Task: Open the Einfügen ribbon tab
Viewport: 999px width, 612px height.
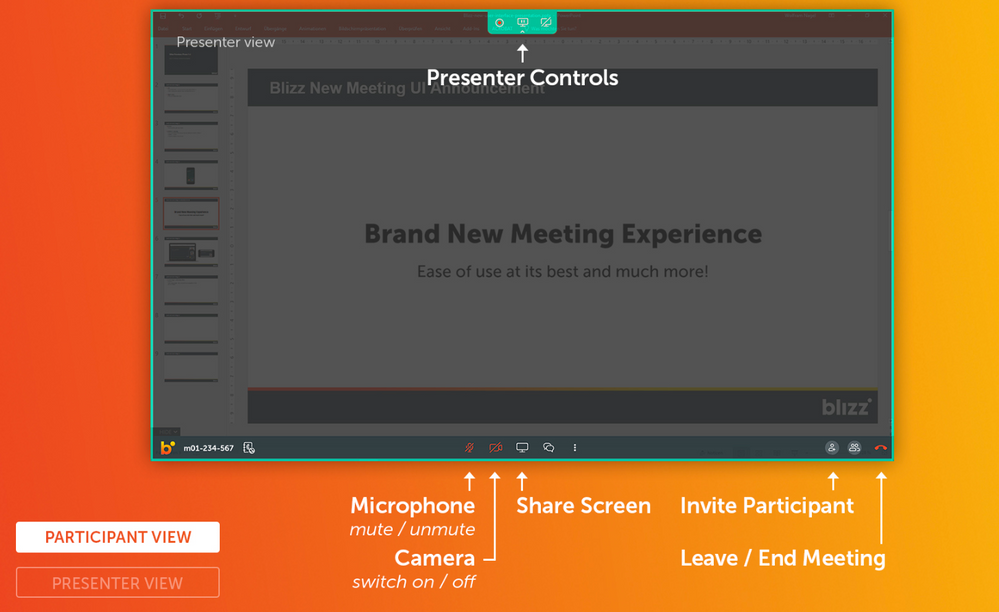Action: [x=213, y=29]
